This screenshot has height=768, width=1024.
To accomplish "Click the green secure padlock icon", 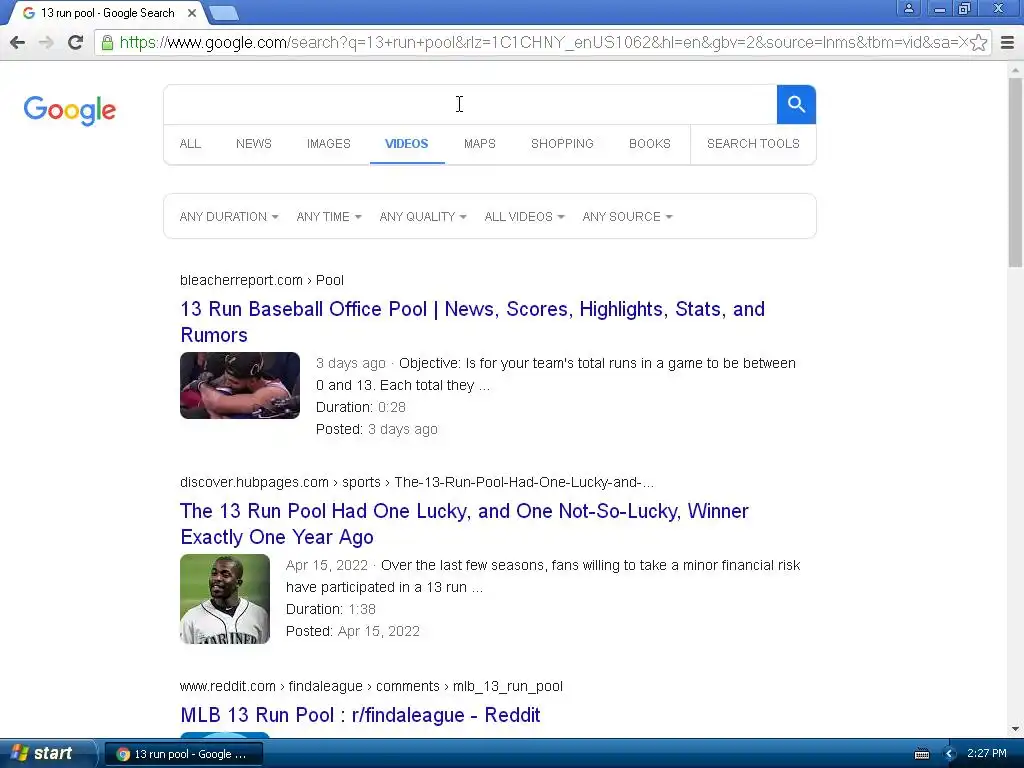I will [x=108, y=42].
